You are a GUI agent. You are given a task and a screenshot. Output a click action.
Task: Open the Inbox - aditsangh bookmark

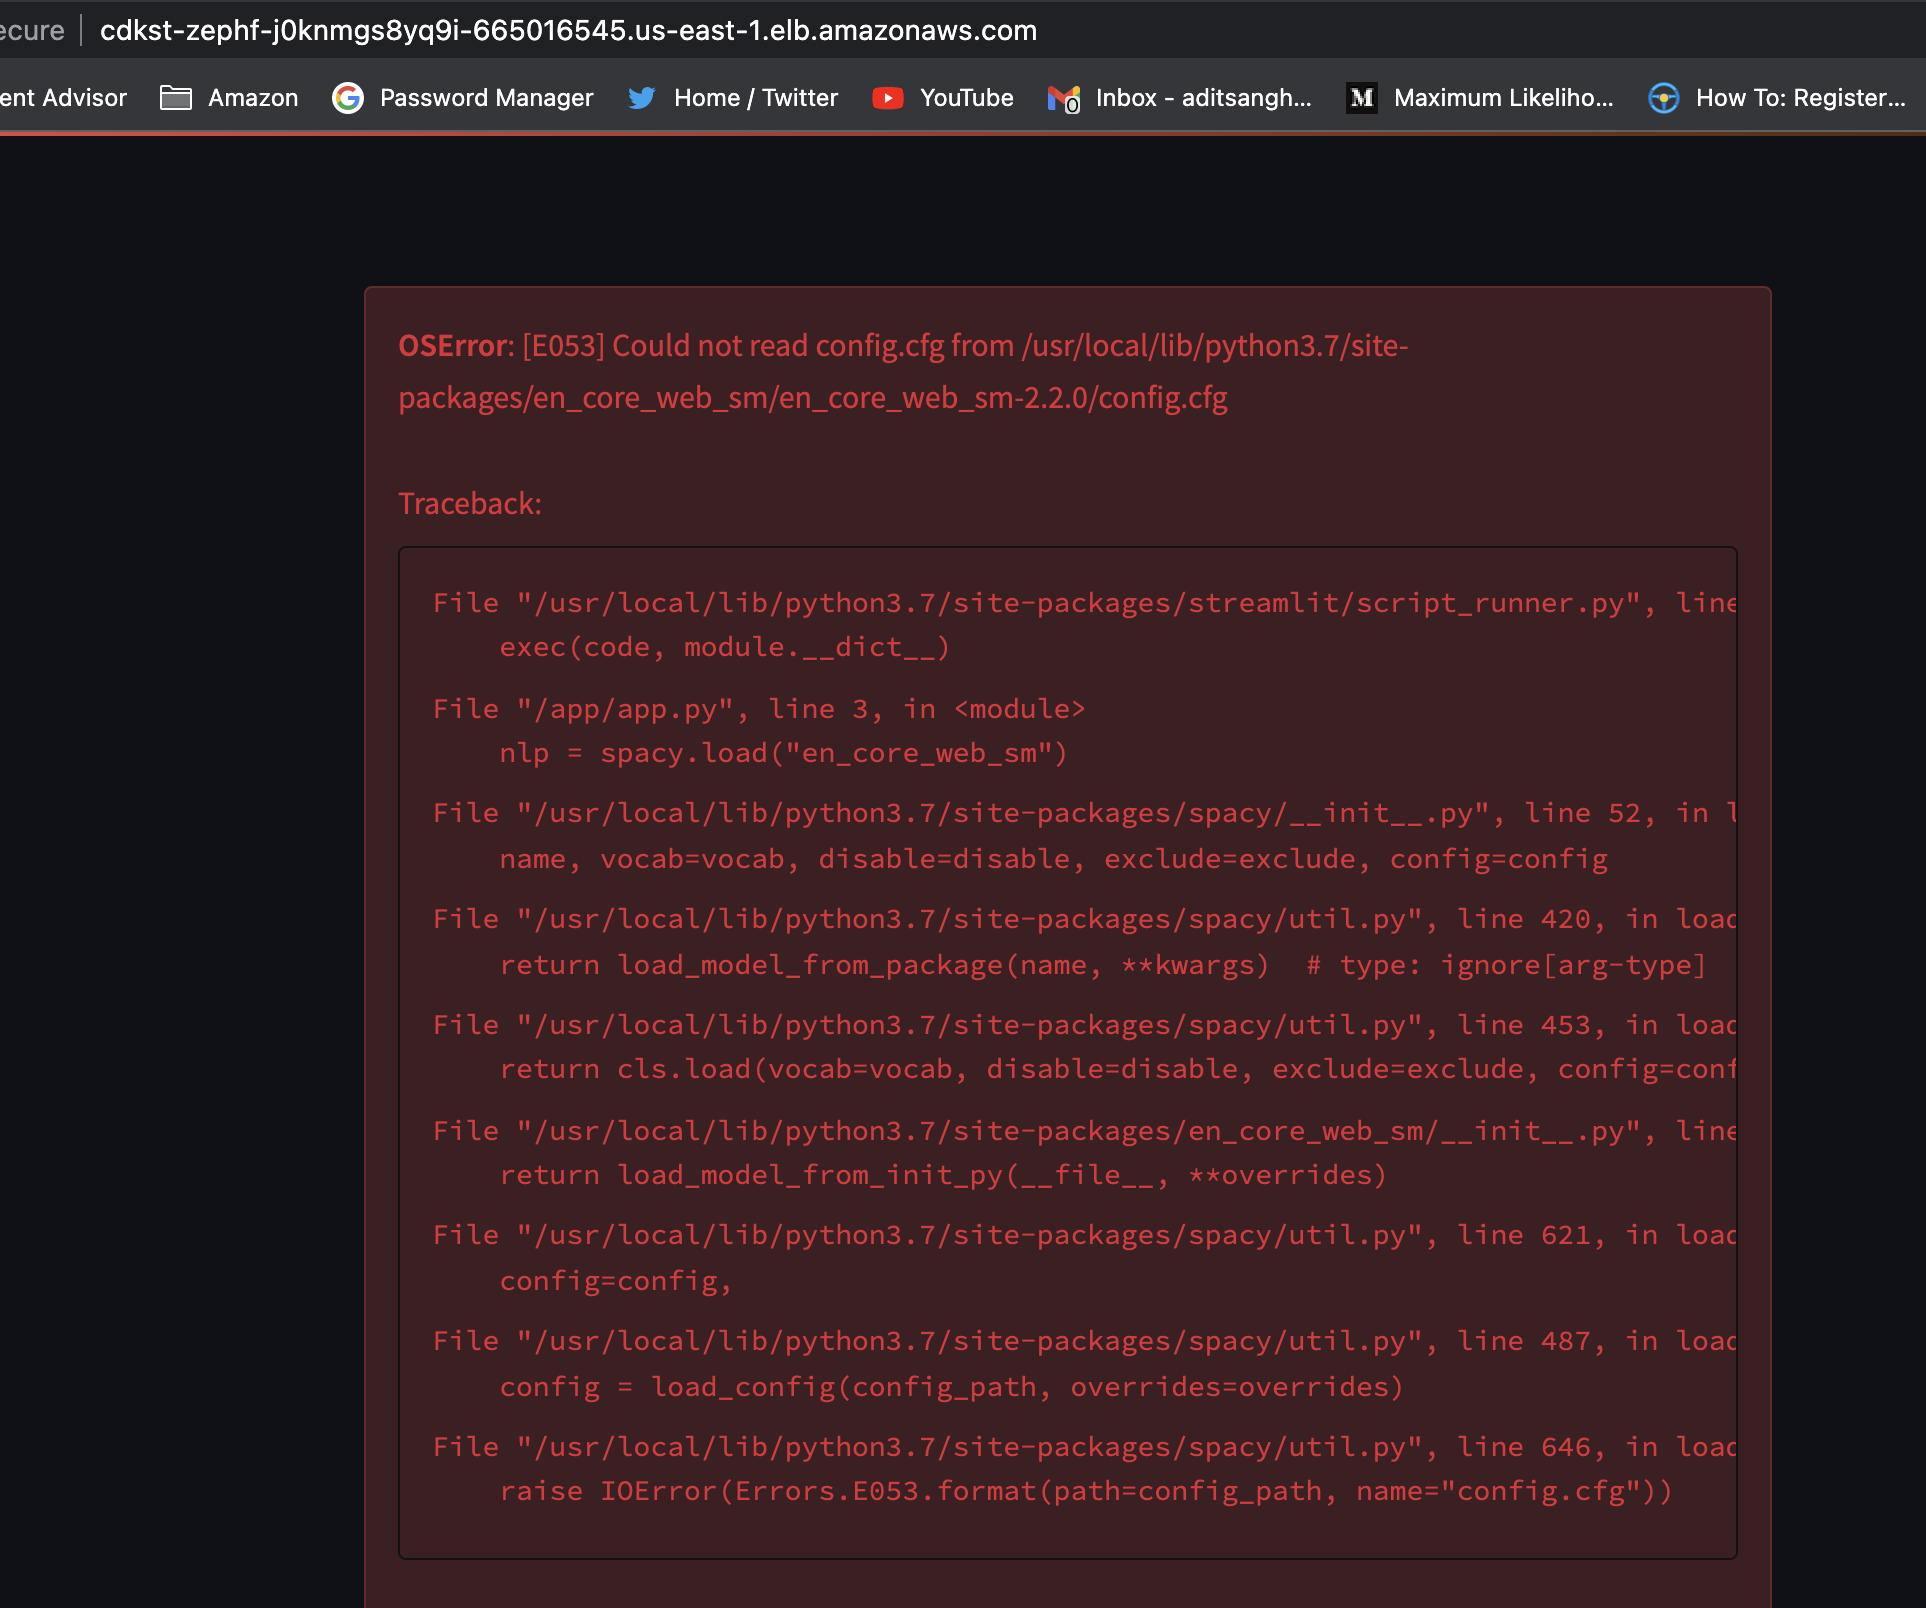(1203, 98)
